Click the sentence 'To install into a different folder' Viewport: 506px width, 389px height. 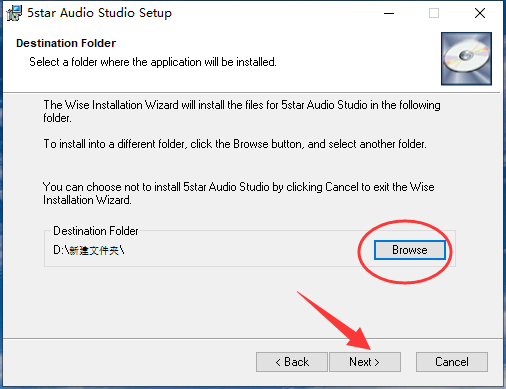tap(235, 144)
